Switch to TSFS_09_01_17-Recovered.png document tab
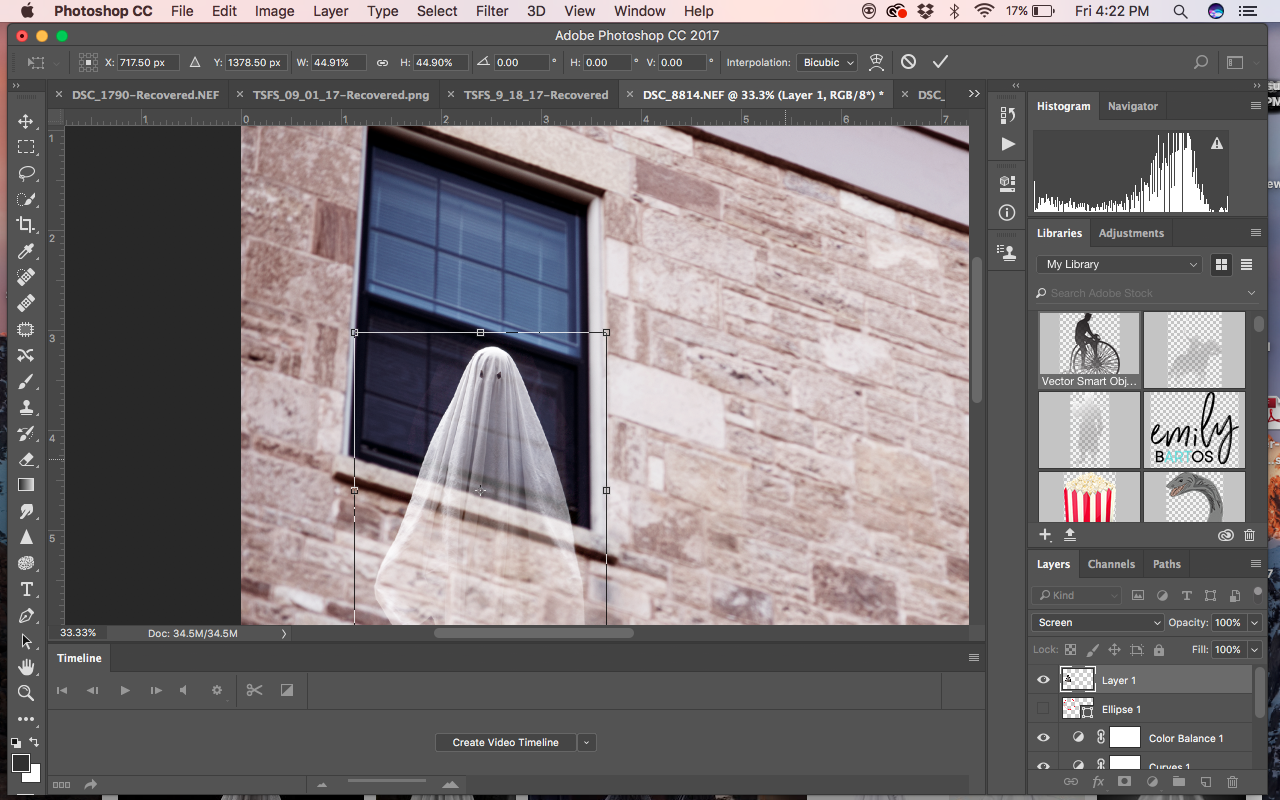This screenshot has width=1280, height=800. 341,95
